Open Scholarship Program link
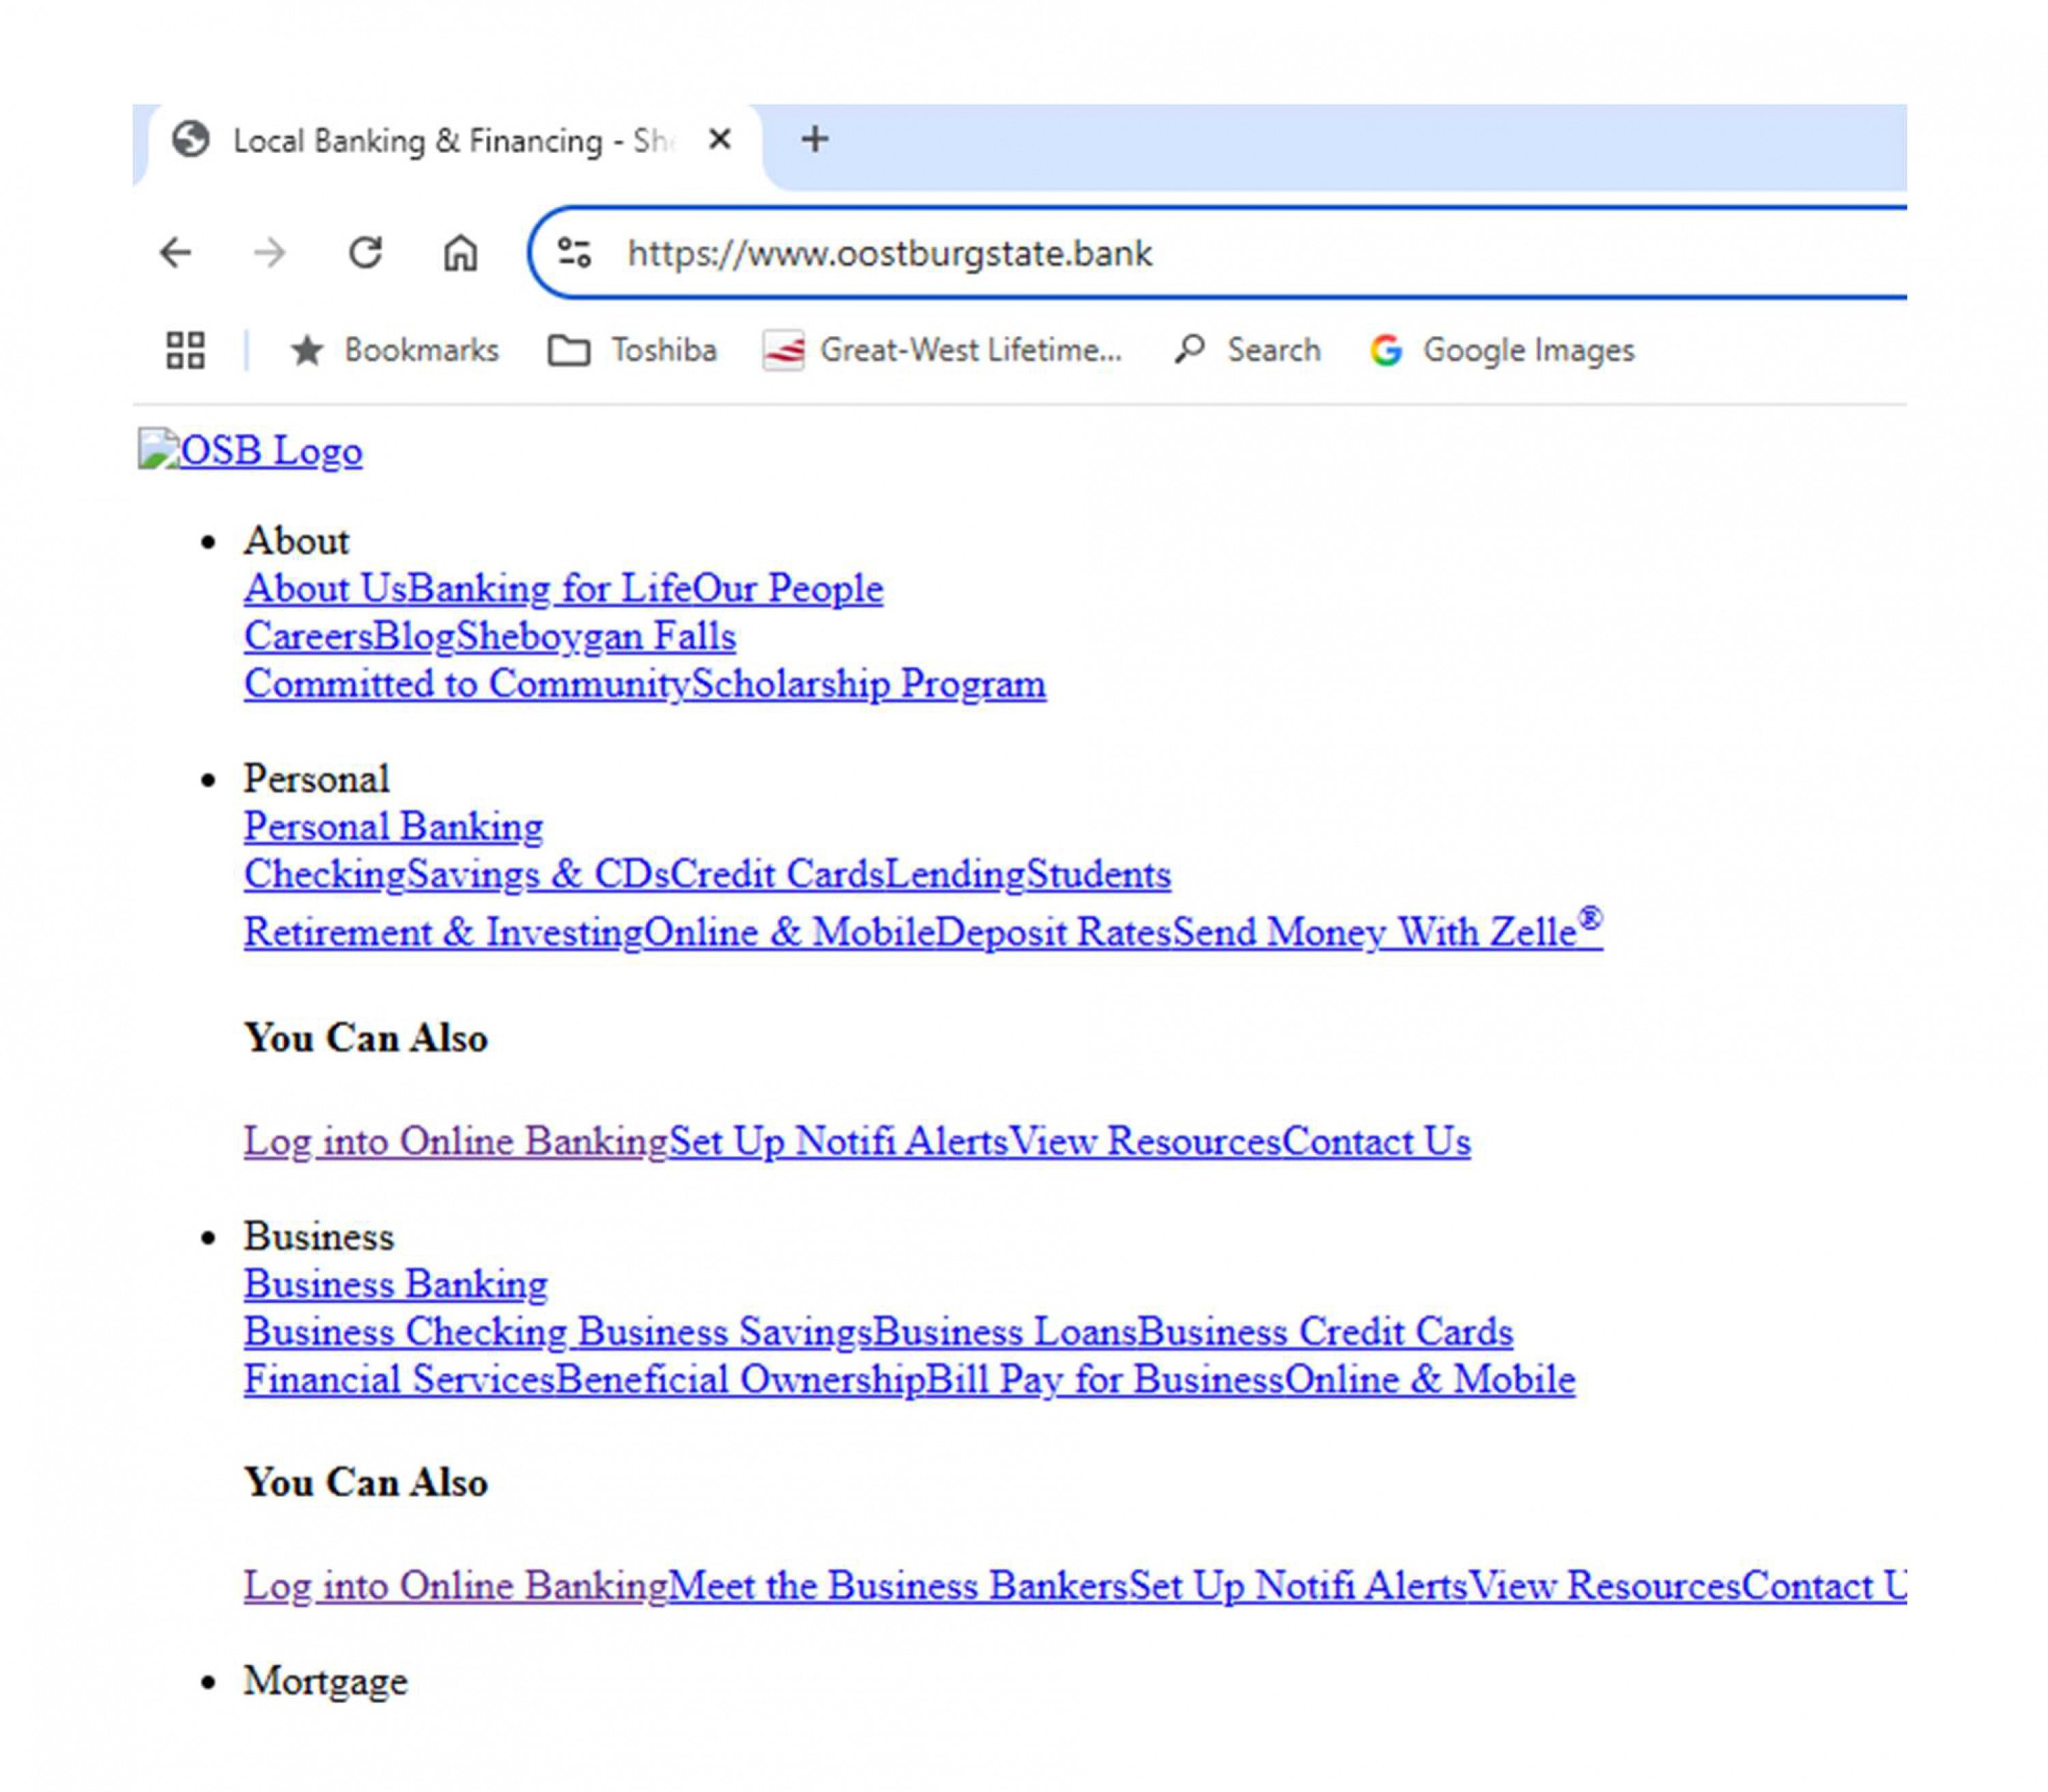This screenshot has height=1792, width=2048. pyautogui.click(x=869, y=684)
